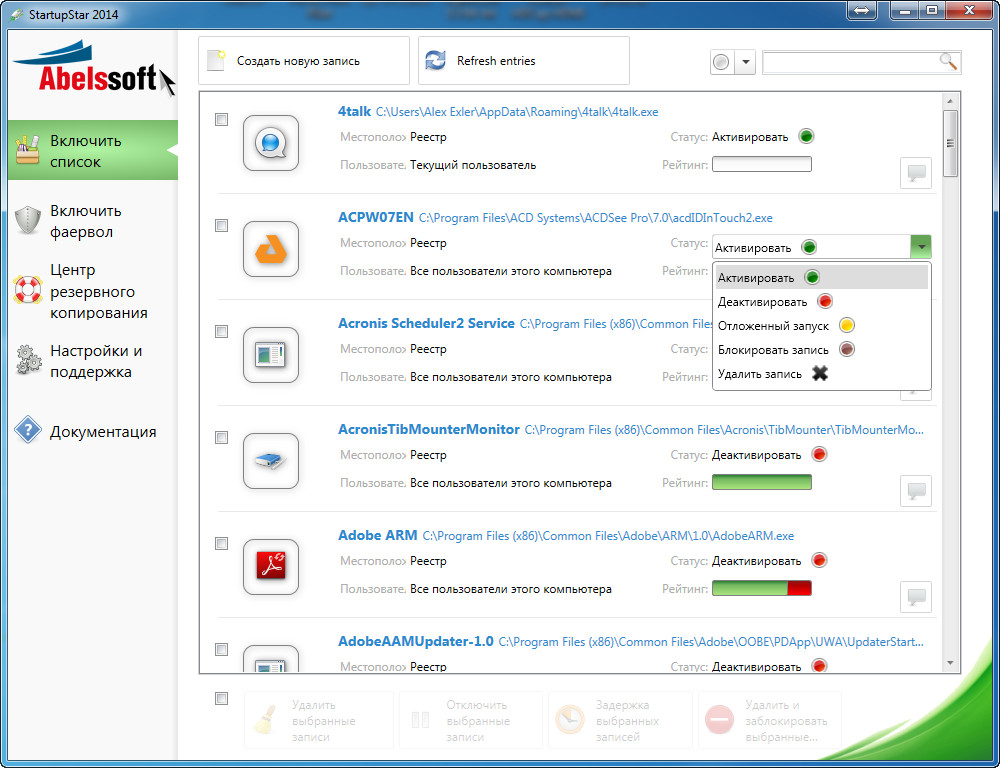Open comment bubble for the 4talk entry
Viewport: 1000px width, 768px height.
(915, 173)
